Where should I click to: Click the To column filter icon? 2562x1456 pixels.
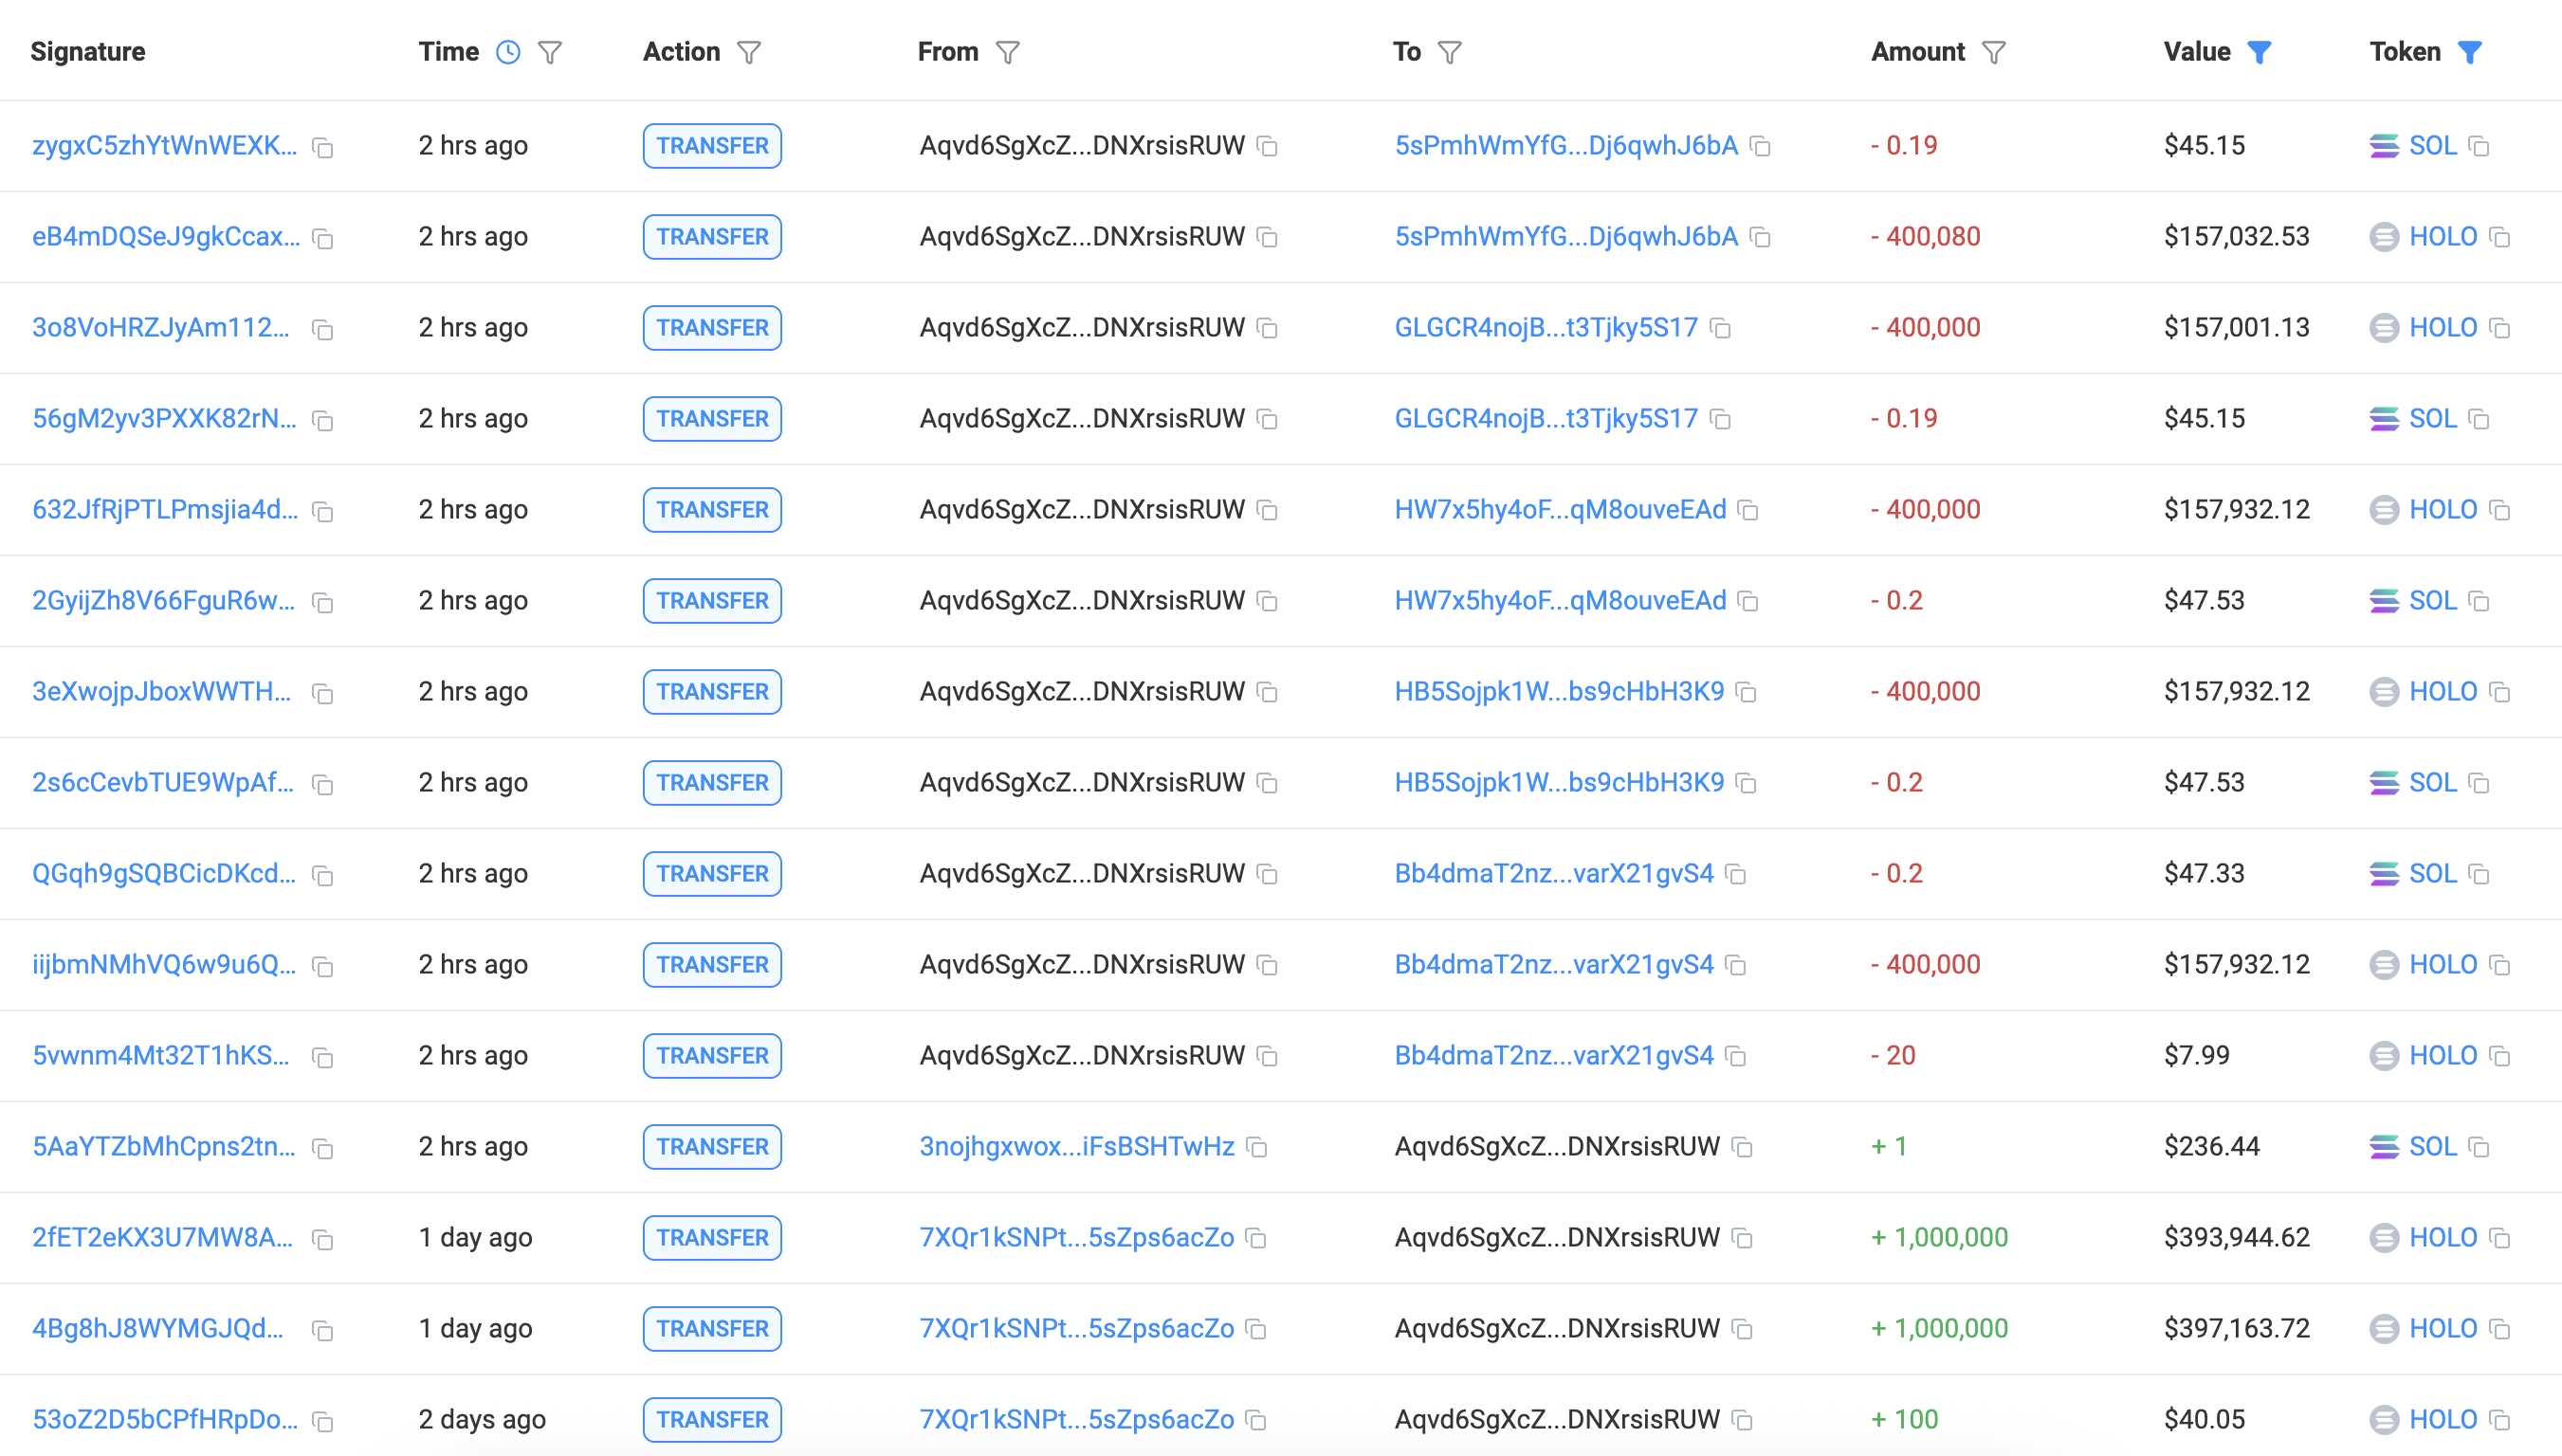point(1450,52)
